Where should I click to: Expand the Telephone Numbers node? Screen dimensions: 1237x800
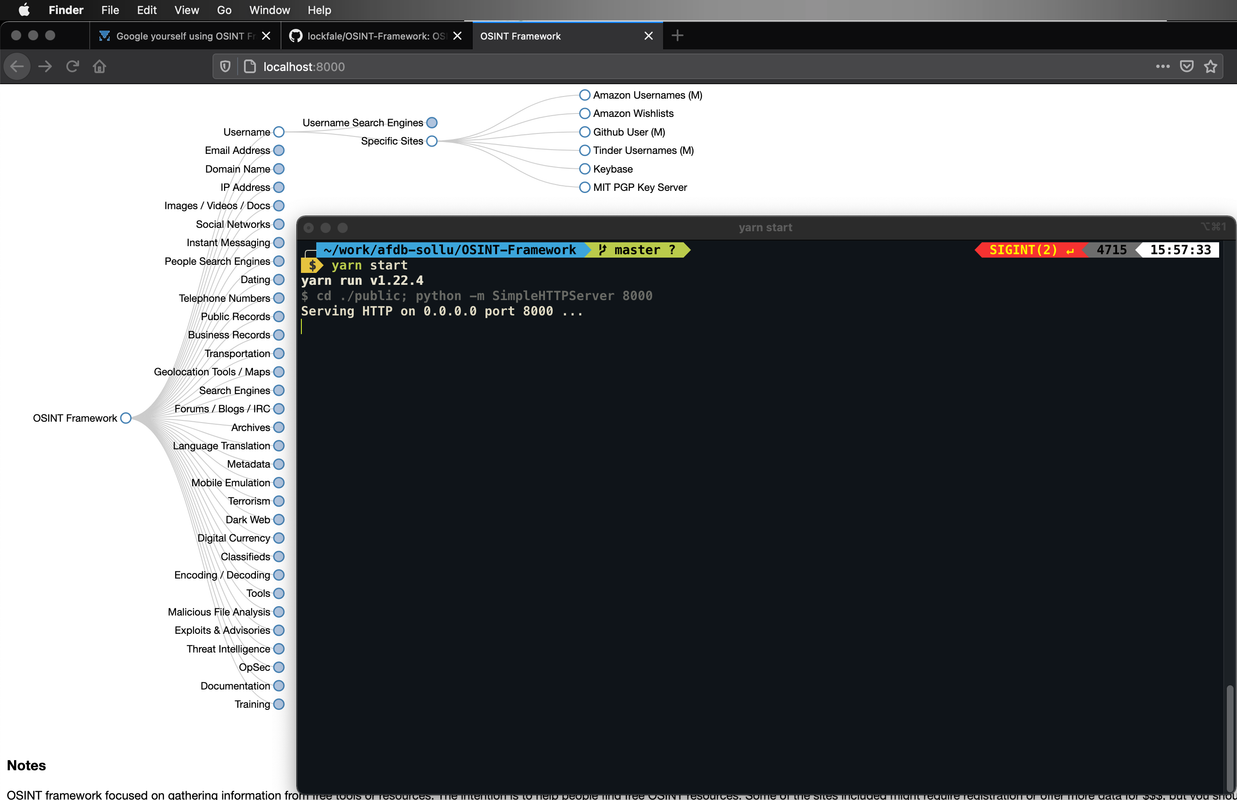279,298
